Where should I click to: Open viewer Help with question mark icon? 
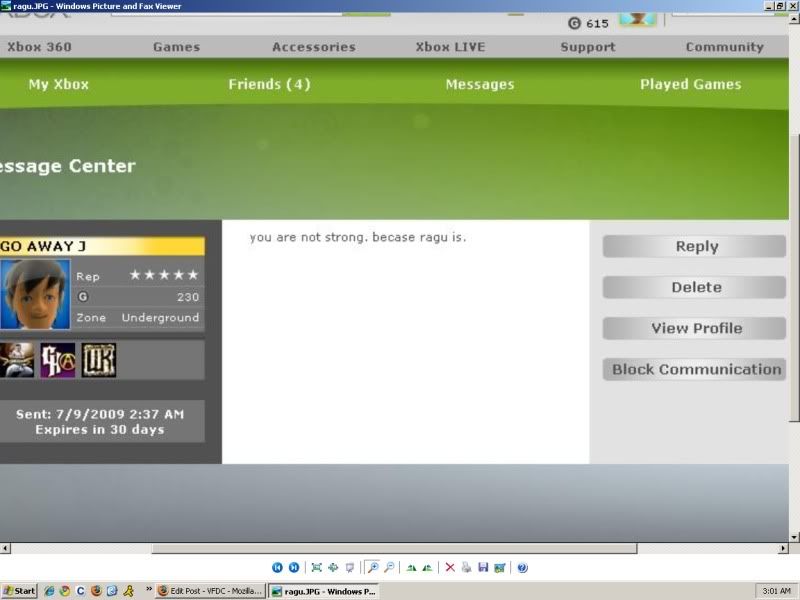point(522,567)
